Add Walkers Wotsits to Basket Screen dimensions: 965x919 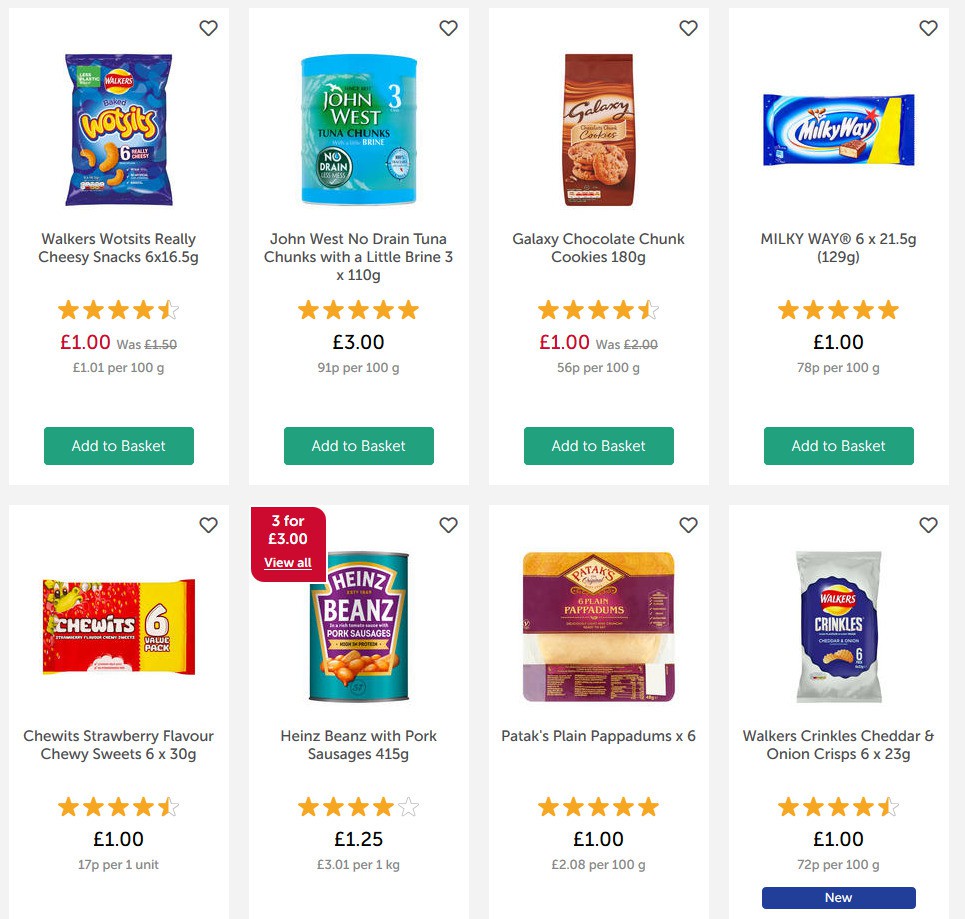[118, 446]
